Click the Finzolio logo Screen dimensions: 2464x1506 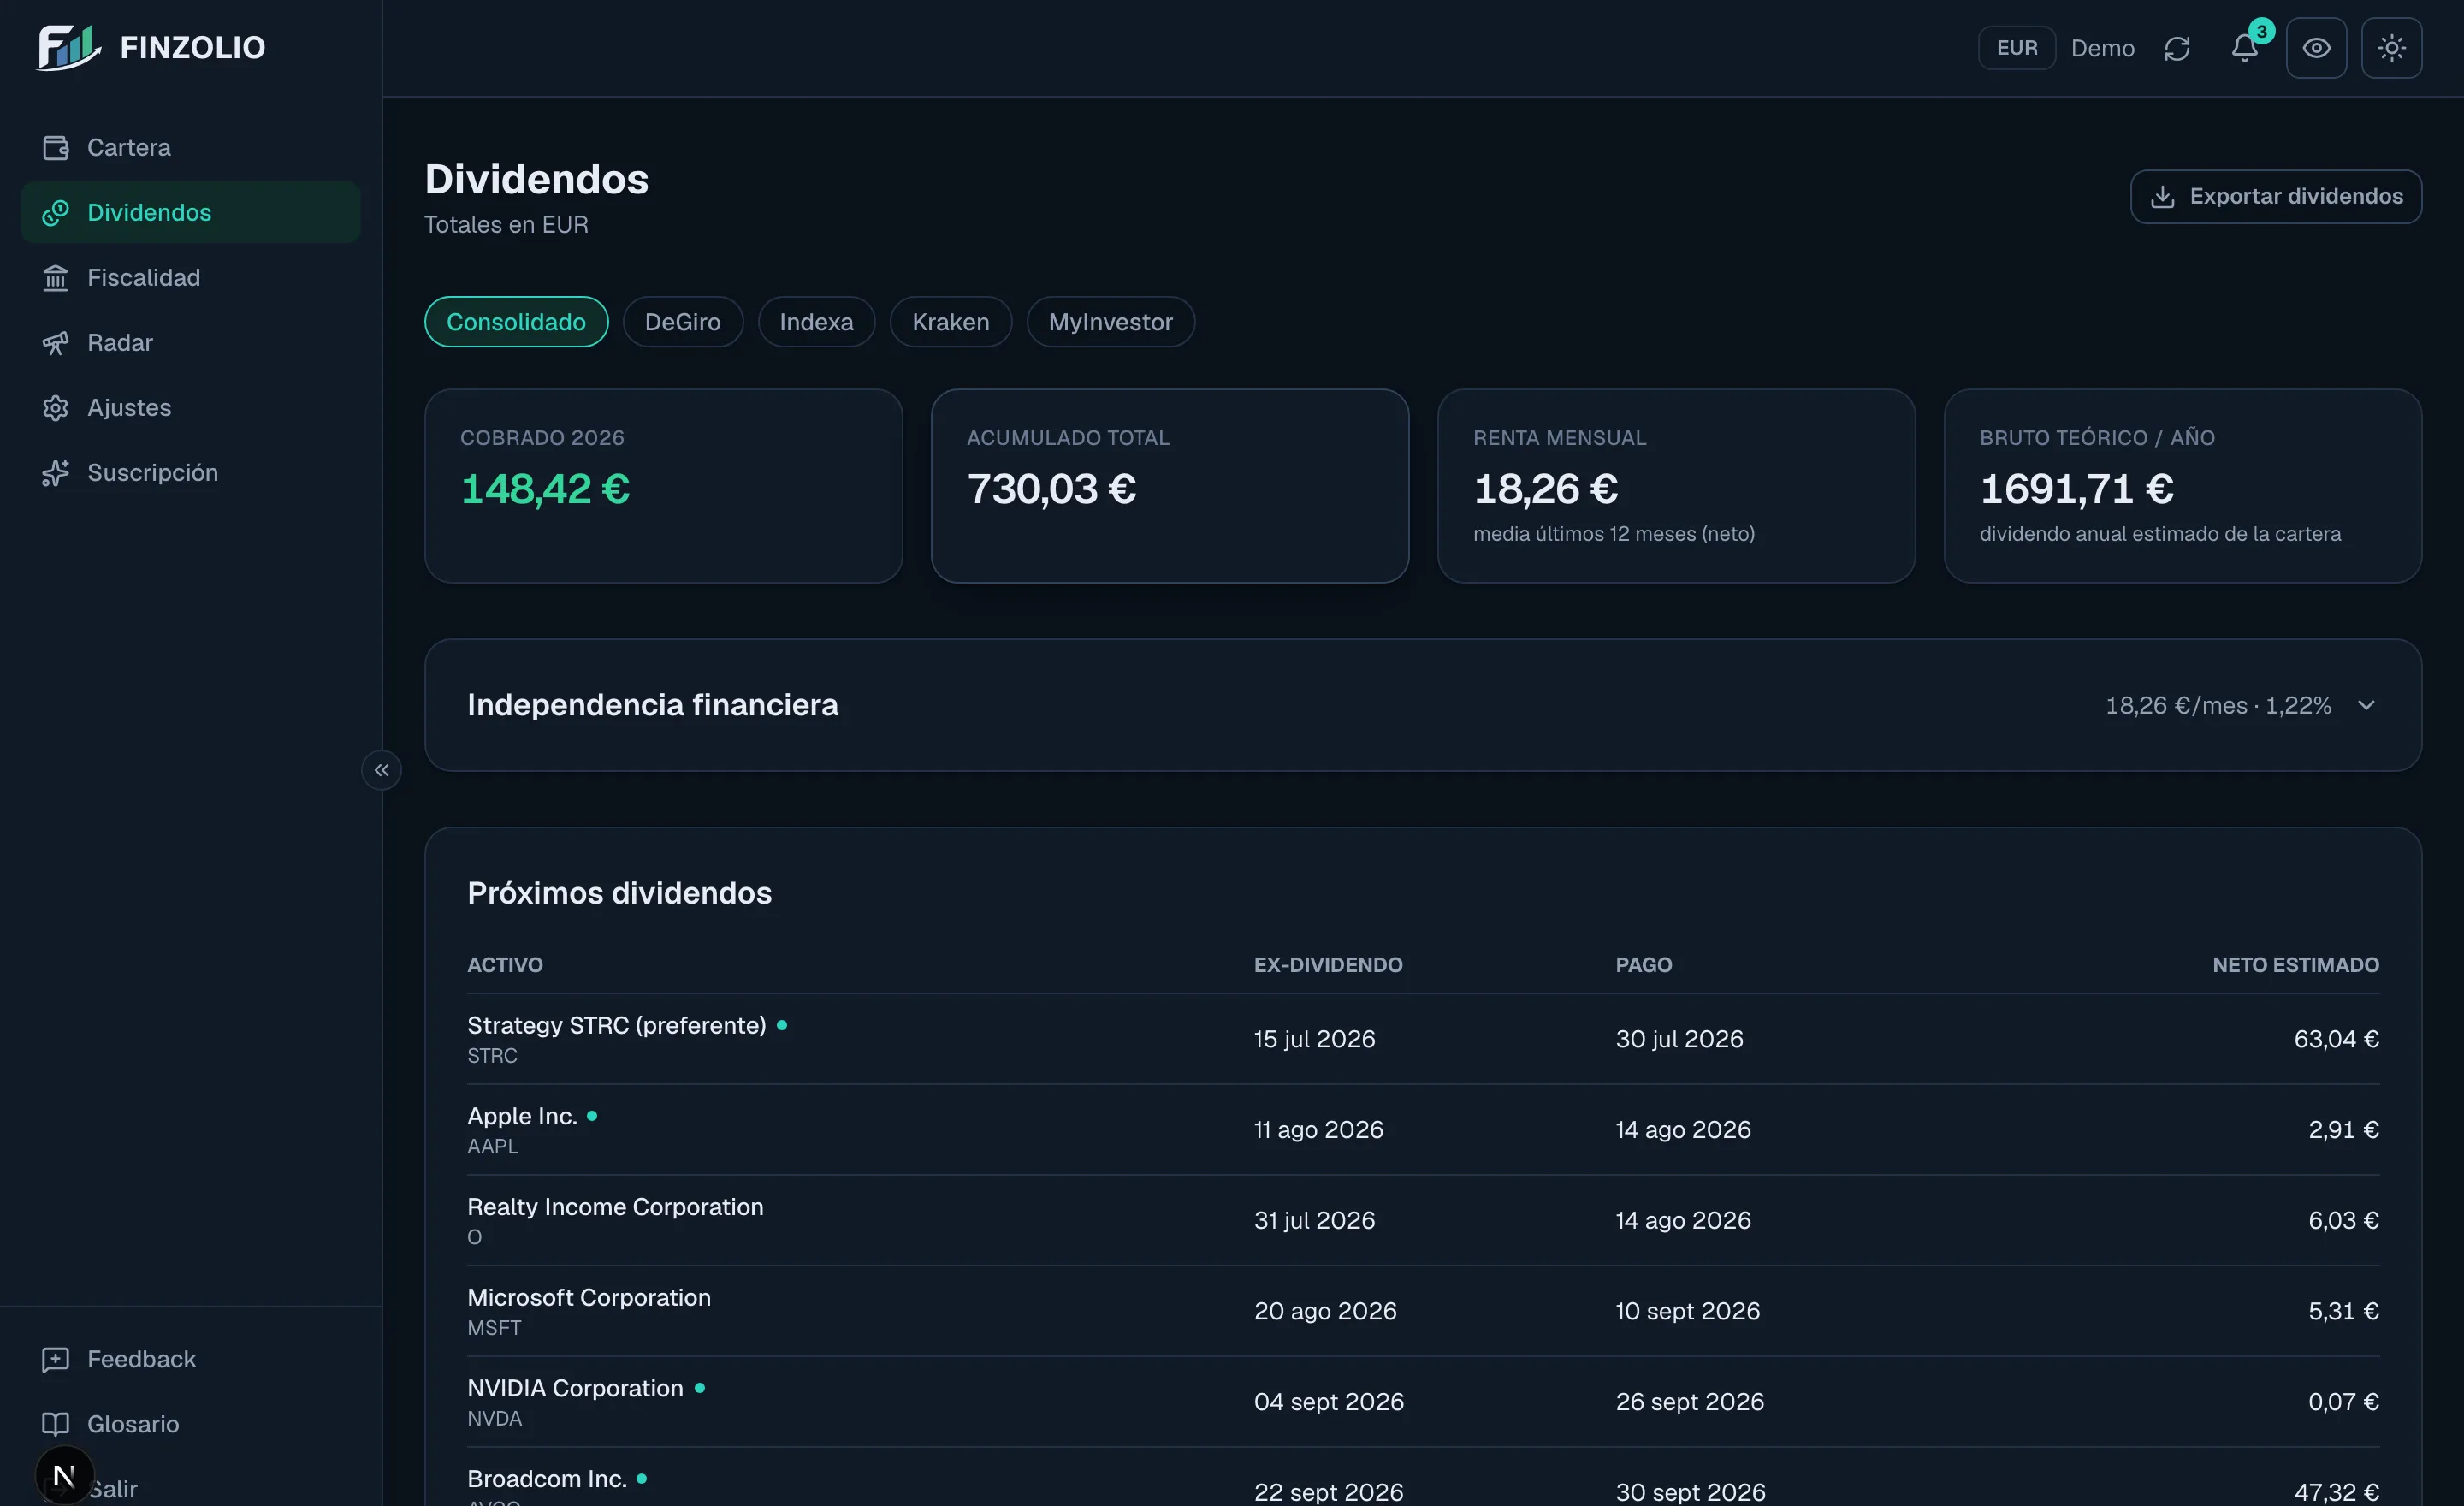pyautogui.click(x=151, y=47)
